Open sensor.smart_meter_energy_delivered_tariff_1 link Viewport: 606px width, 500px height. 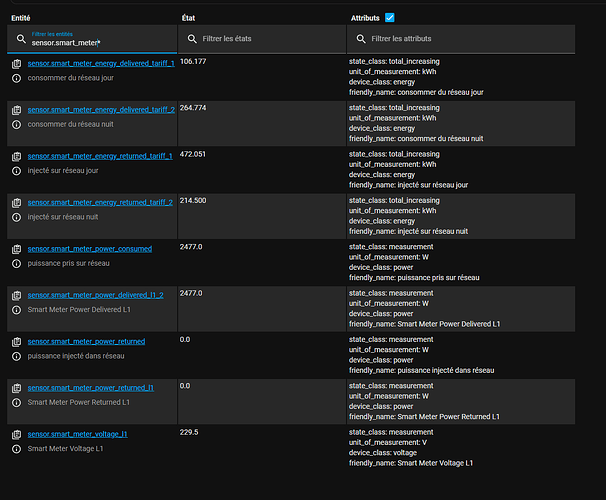coord(101,63)
